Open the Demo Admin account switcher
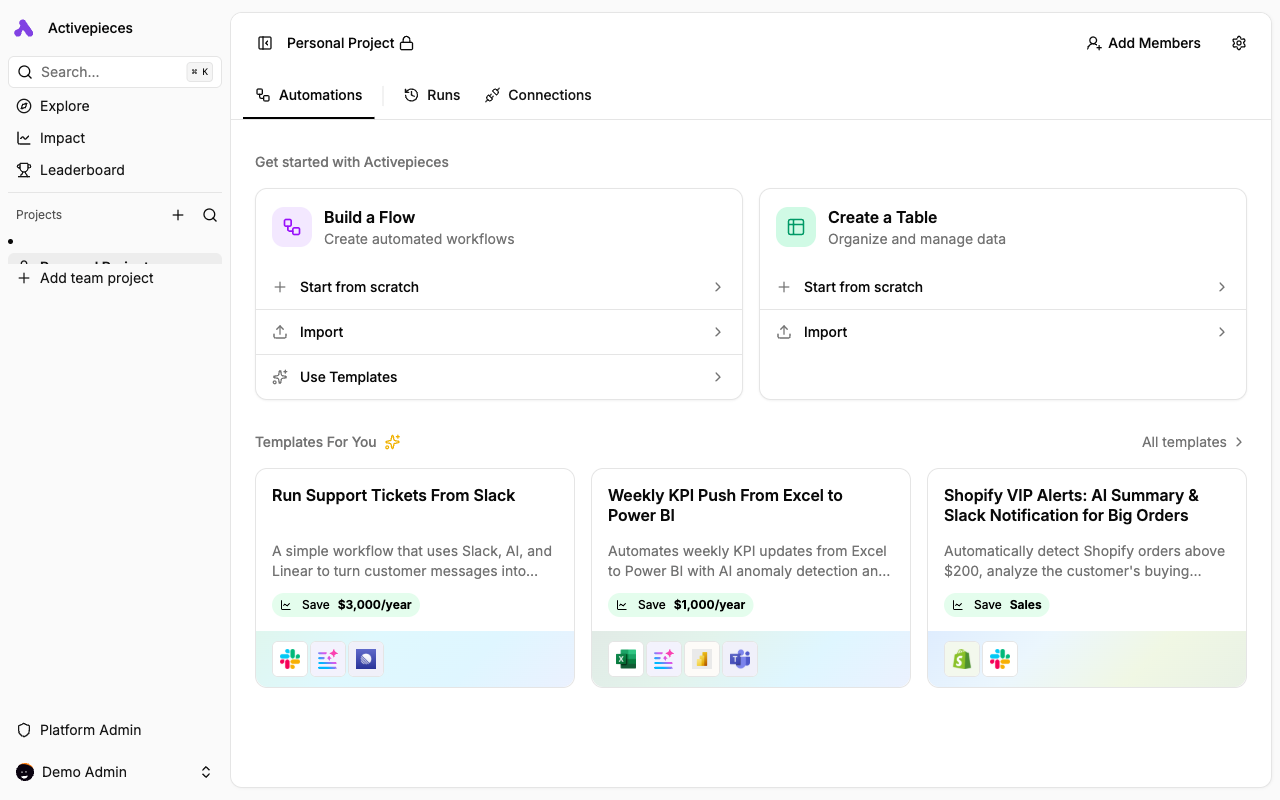The image size is (1280, 800). click(115, 772)
